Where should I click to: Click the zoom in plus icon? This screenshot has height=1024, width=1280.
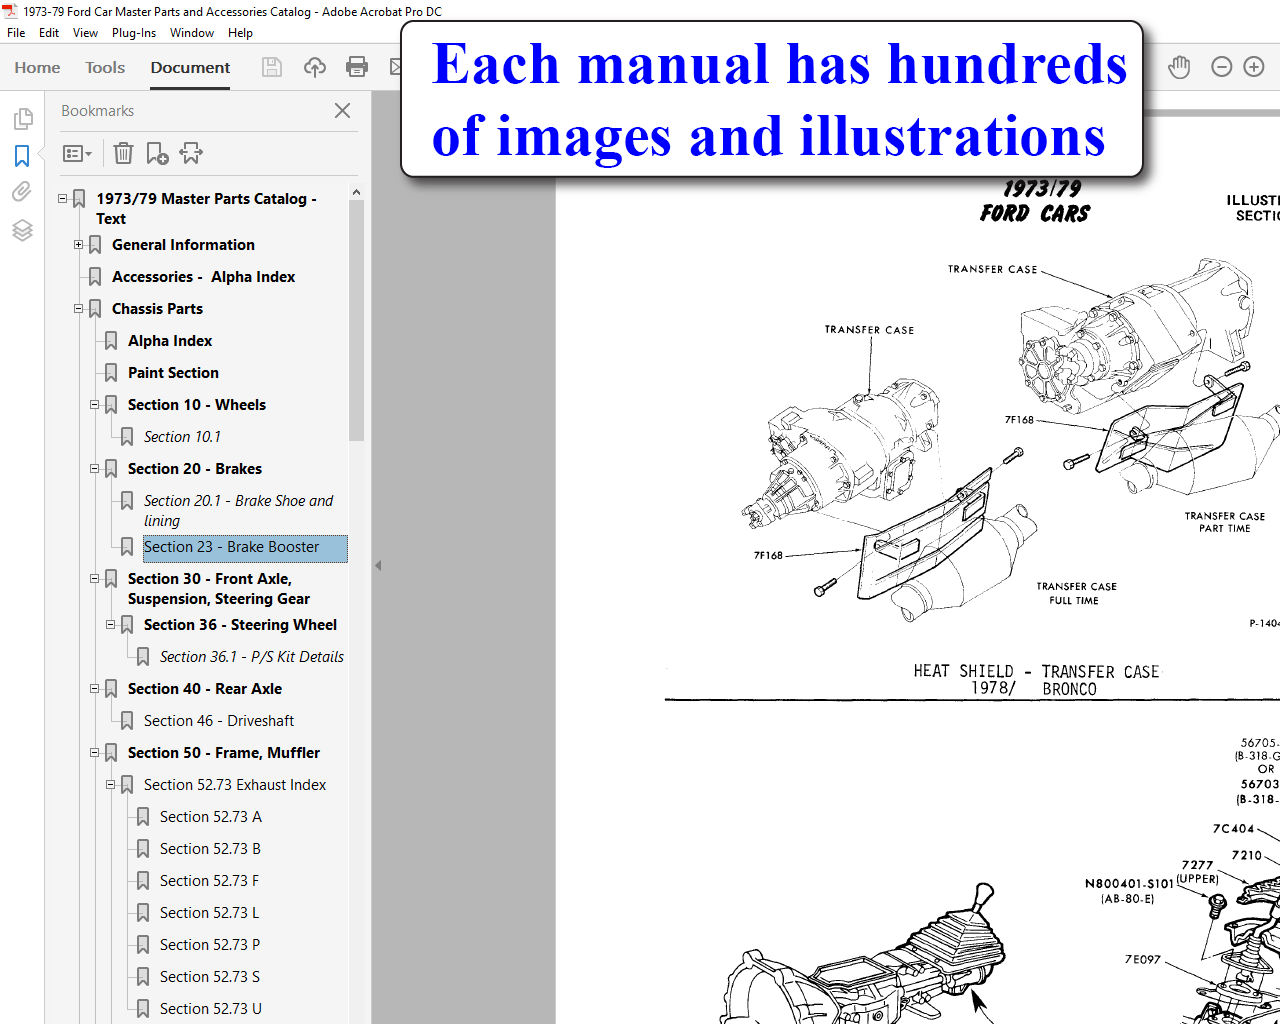[x=1254, y=67]
